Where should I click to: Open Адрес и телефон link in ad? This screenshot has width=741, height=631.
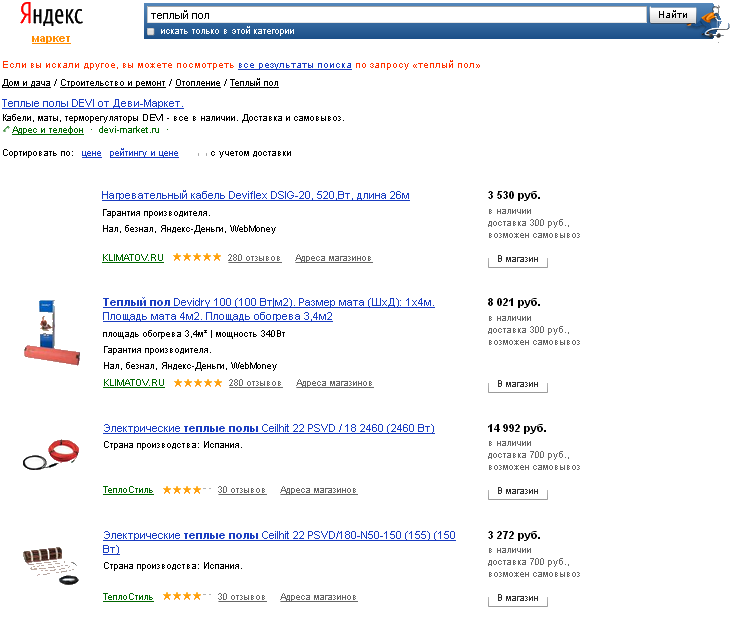click(48, 130)
